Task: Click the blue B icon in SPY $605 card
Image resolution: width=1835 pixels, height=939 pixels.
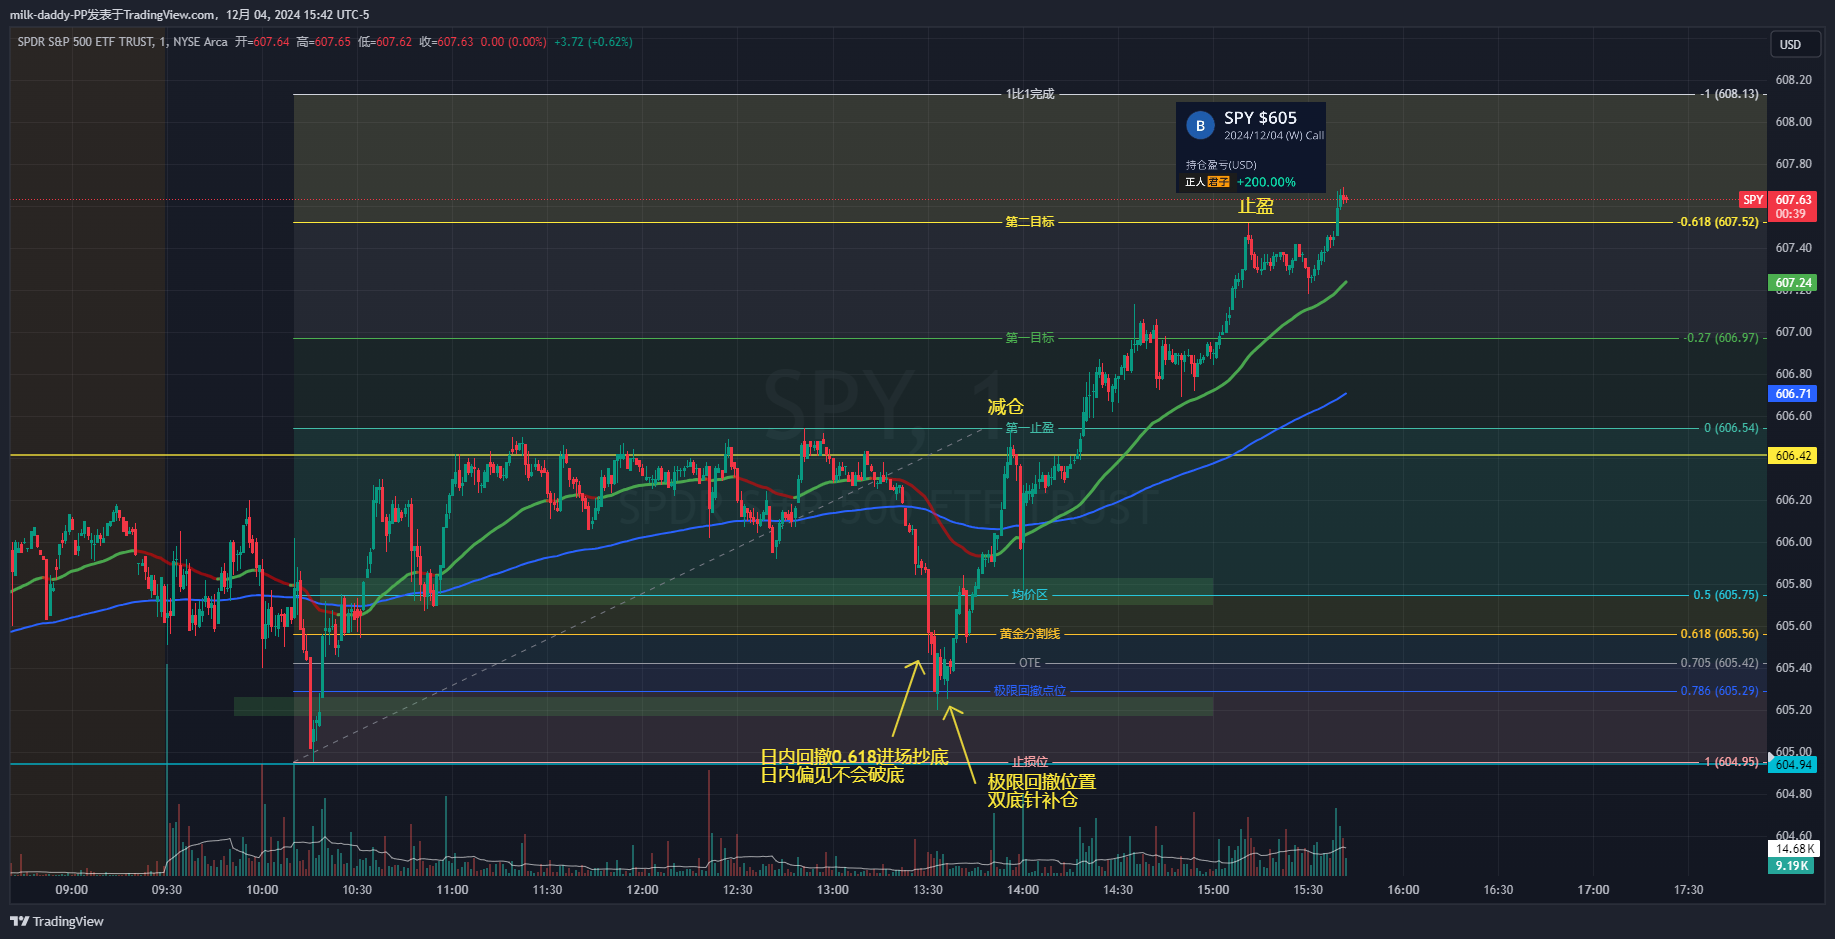Action: (x=1200, y=126)
